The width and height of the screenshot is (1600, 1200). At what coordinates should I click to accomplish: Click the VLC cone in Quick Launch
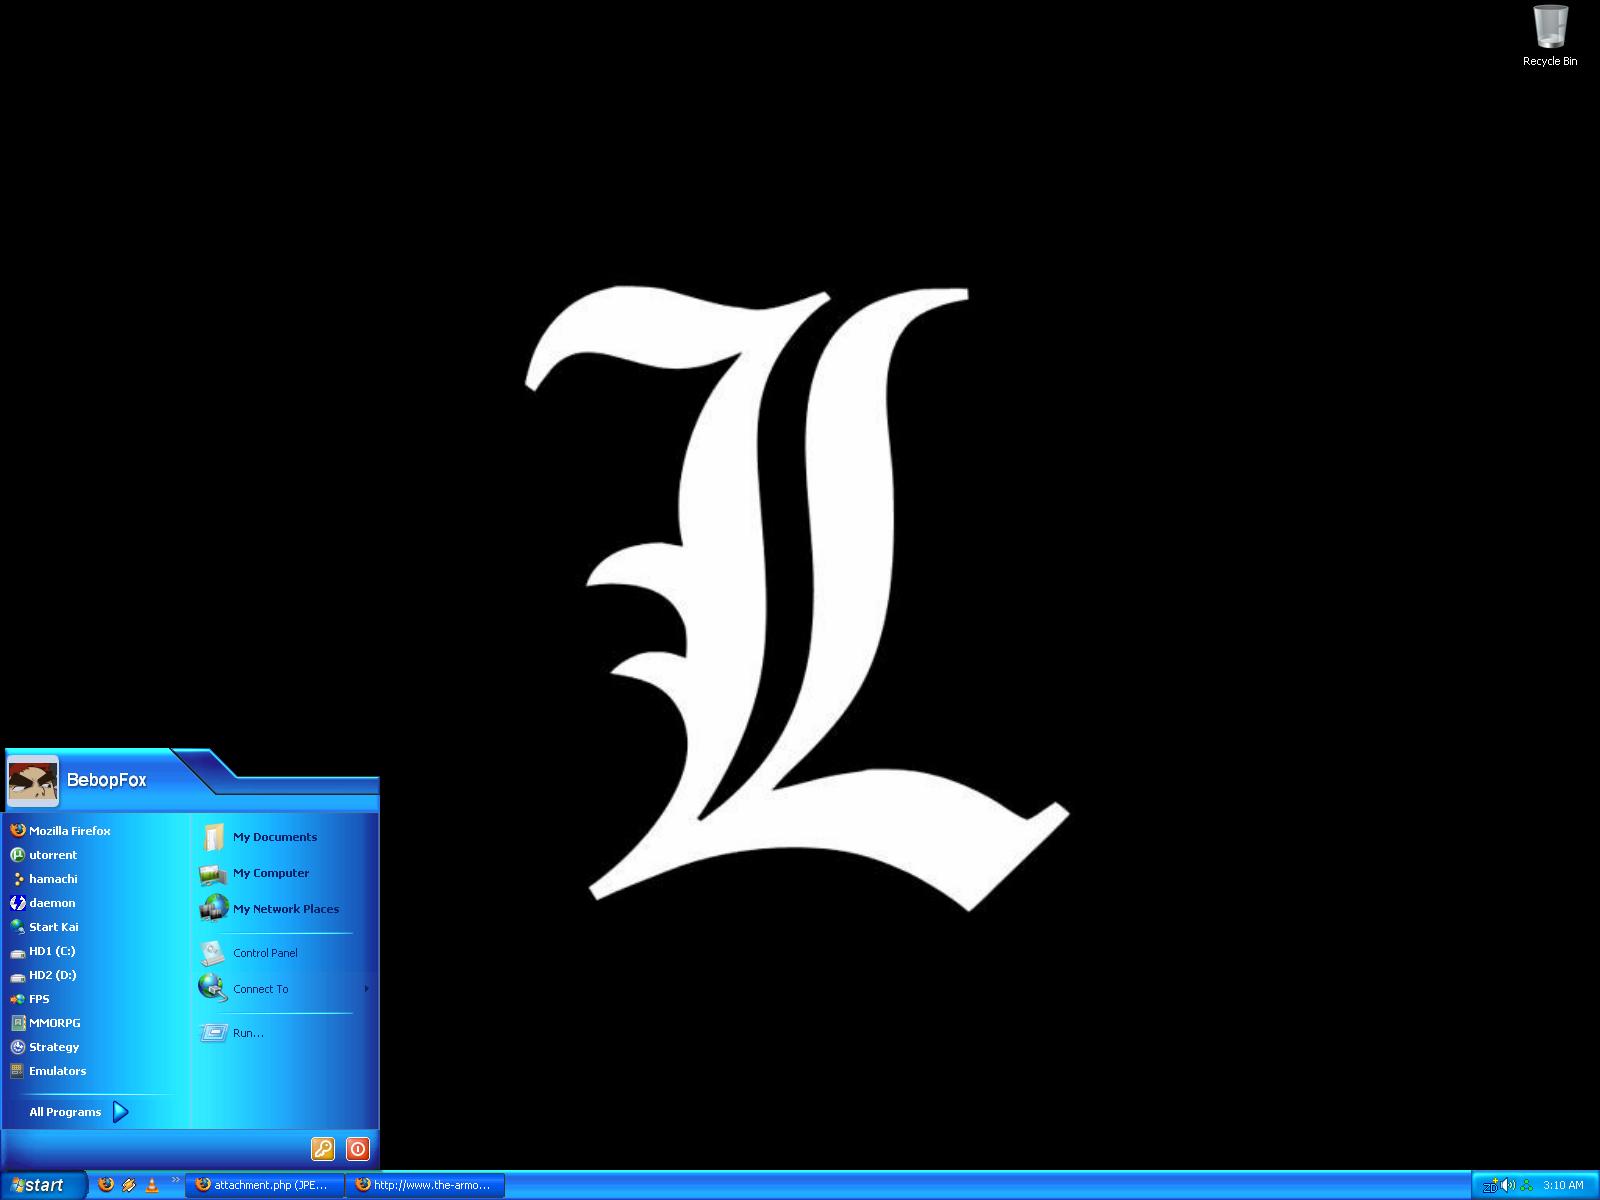(152, 1185)
